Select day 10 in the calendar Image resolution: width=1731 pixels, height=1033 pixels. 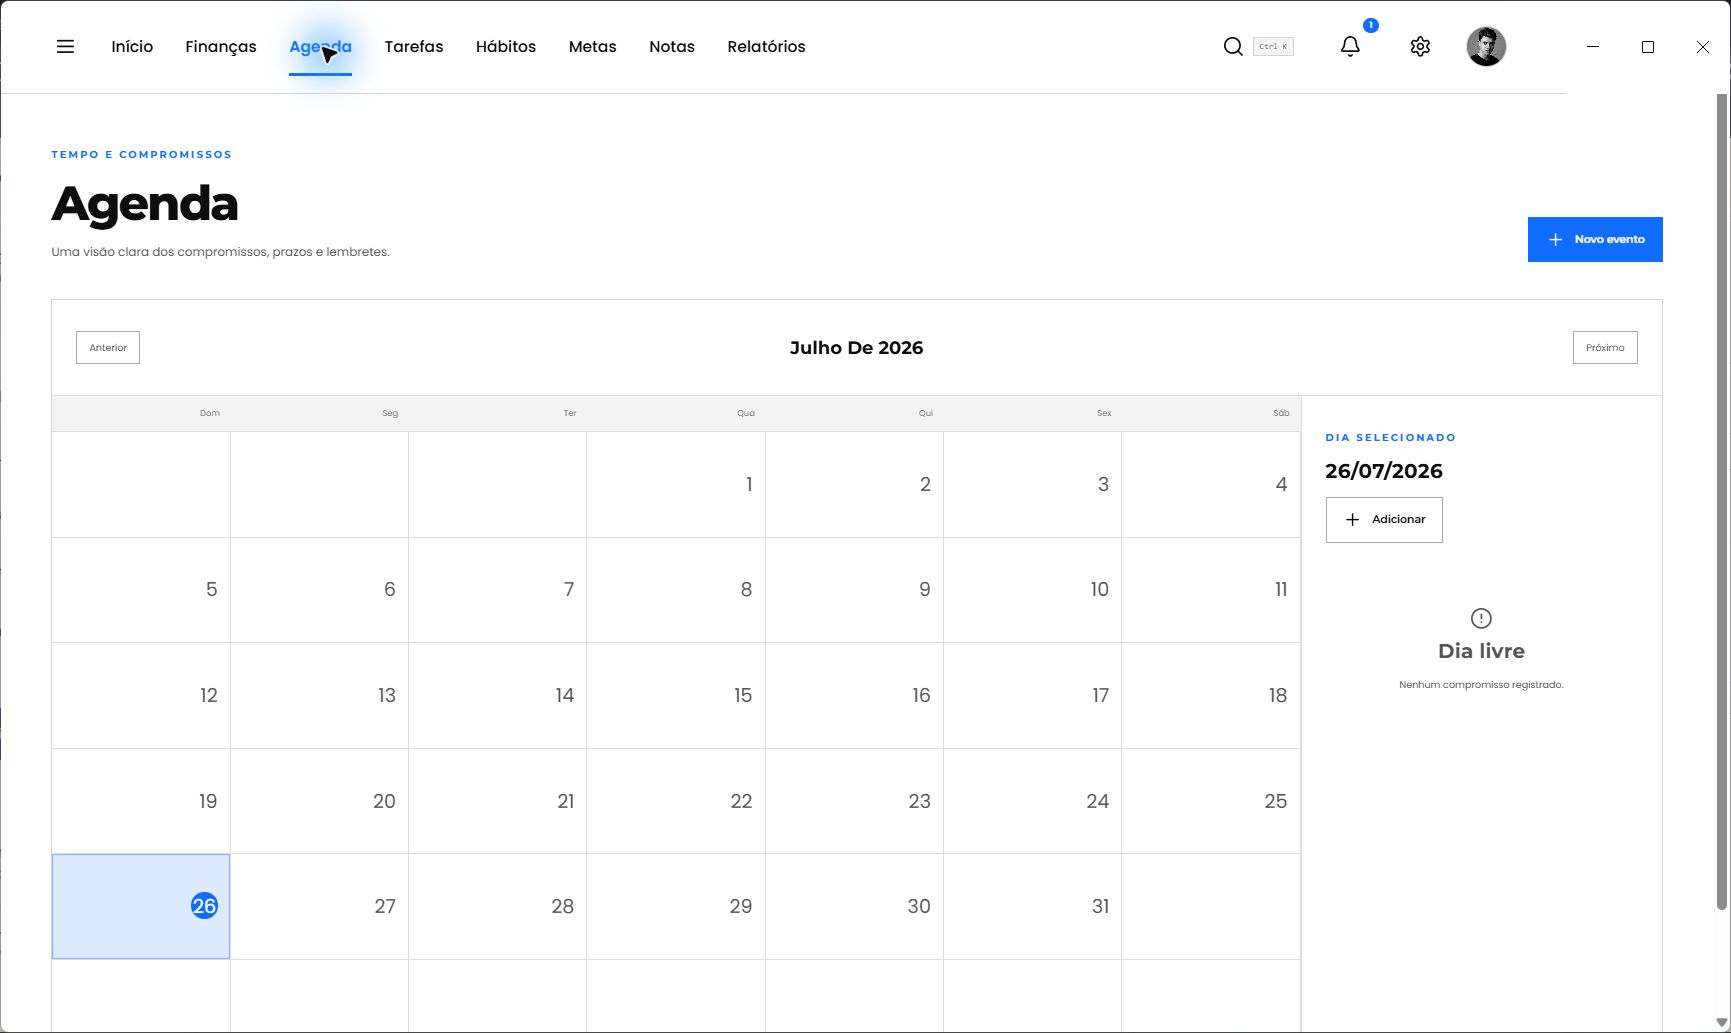tap(1032, 590)
